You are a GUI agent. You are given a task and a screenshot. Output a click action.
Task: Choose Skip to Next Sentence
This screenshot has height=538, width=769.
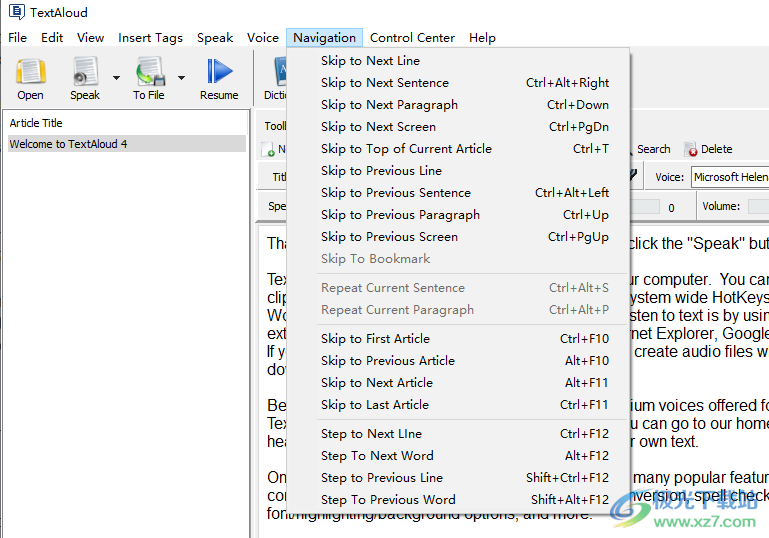pos(458,83)
